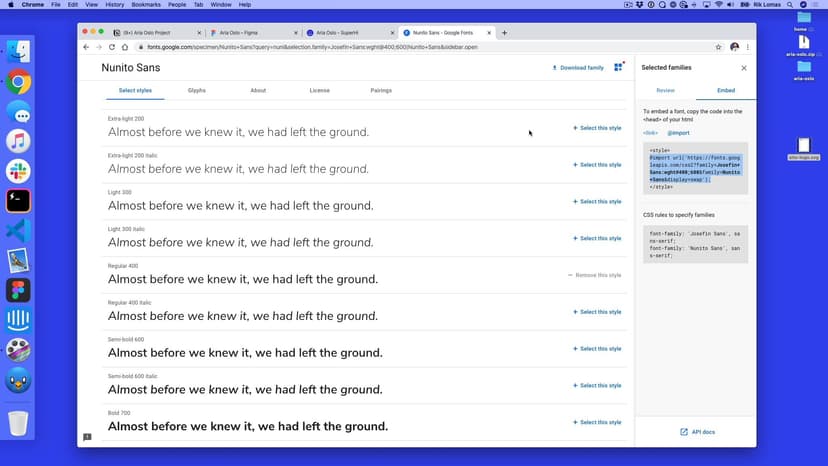Switch to the Glyphs tab
Image resolution: width=828 pixels, height=466 pixels.
tap(197, 91)
